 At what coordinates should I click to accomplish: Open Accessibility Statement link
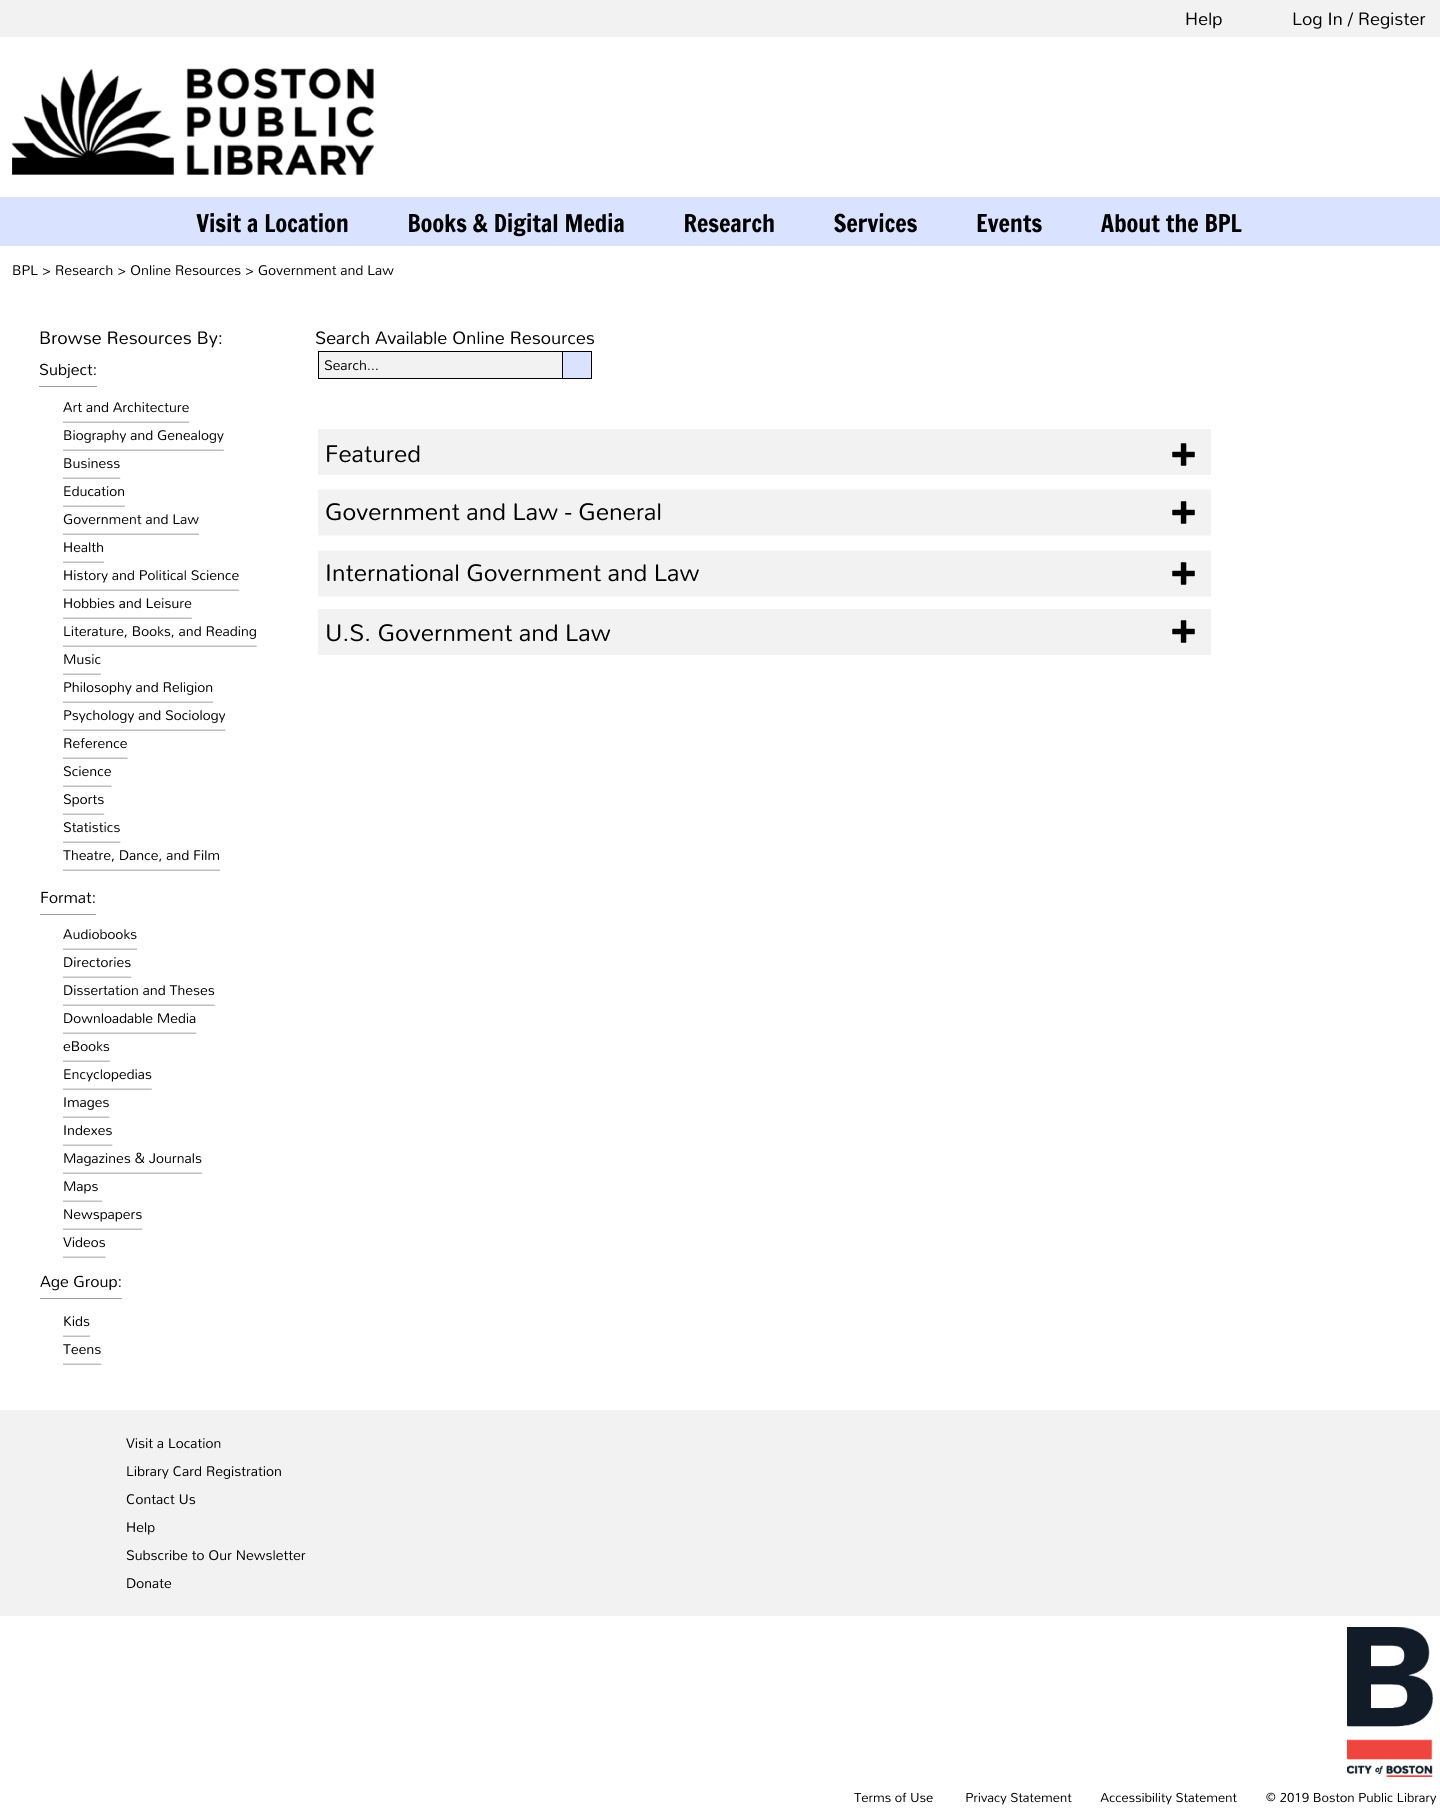pyautogui.click(x=1168, y=1797)
